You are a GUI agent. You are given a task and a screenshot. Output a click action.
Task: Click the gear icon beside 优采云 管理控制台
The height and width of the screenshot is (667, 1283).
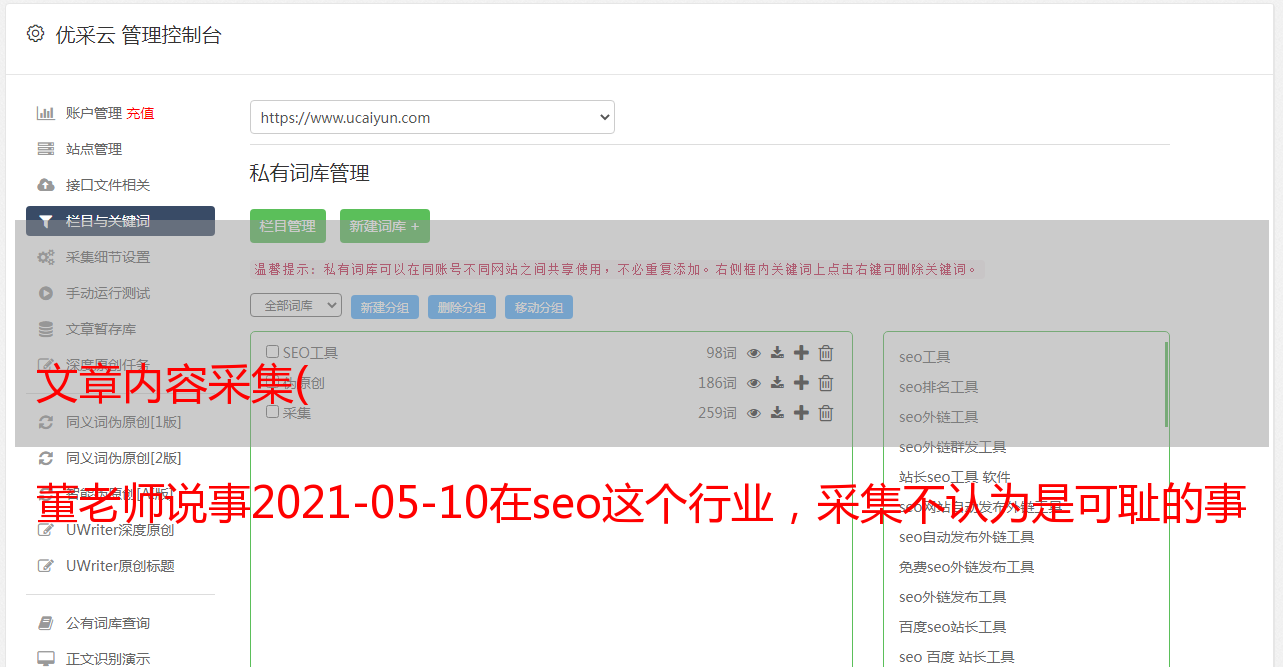point(36,34)
